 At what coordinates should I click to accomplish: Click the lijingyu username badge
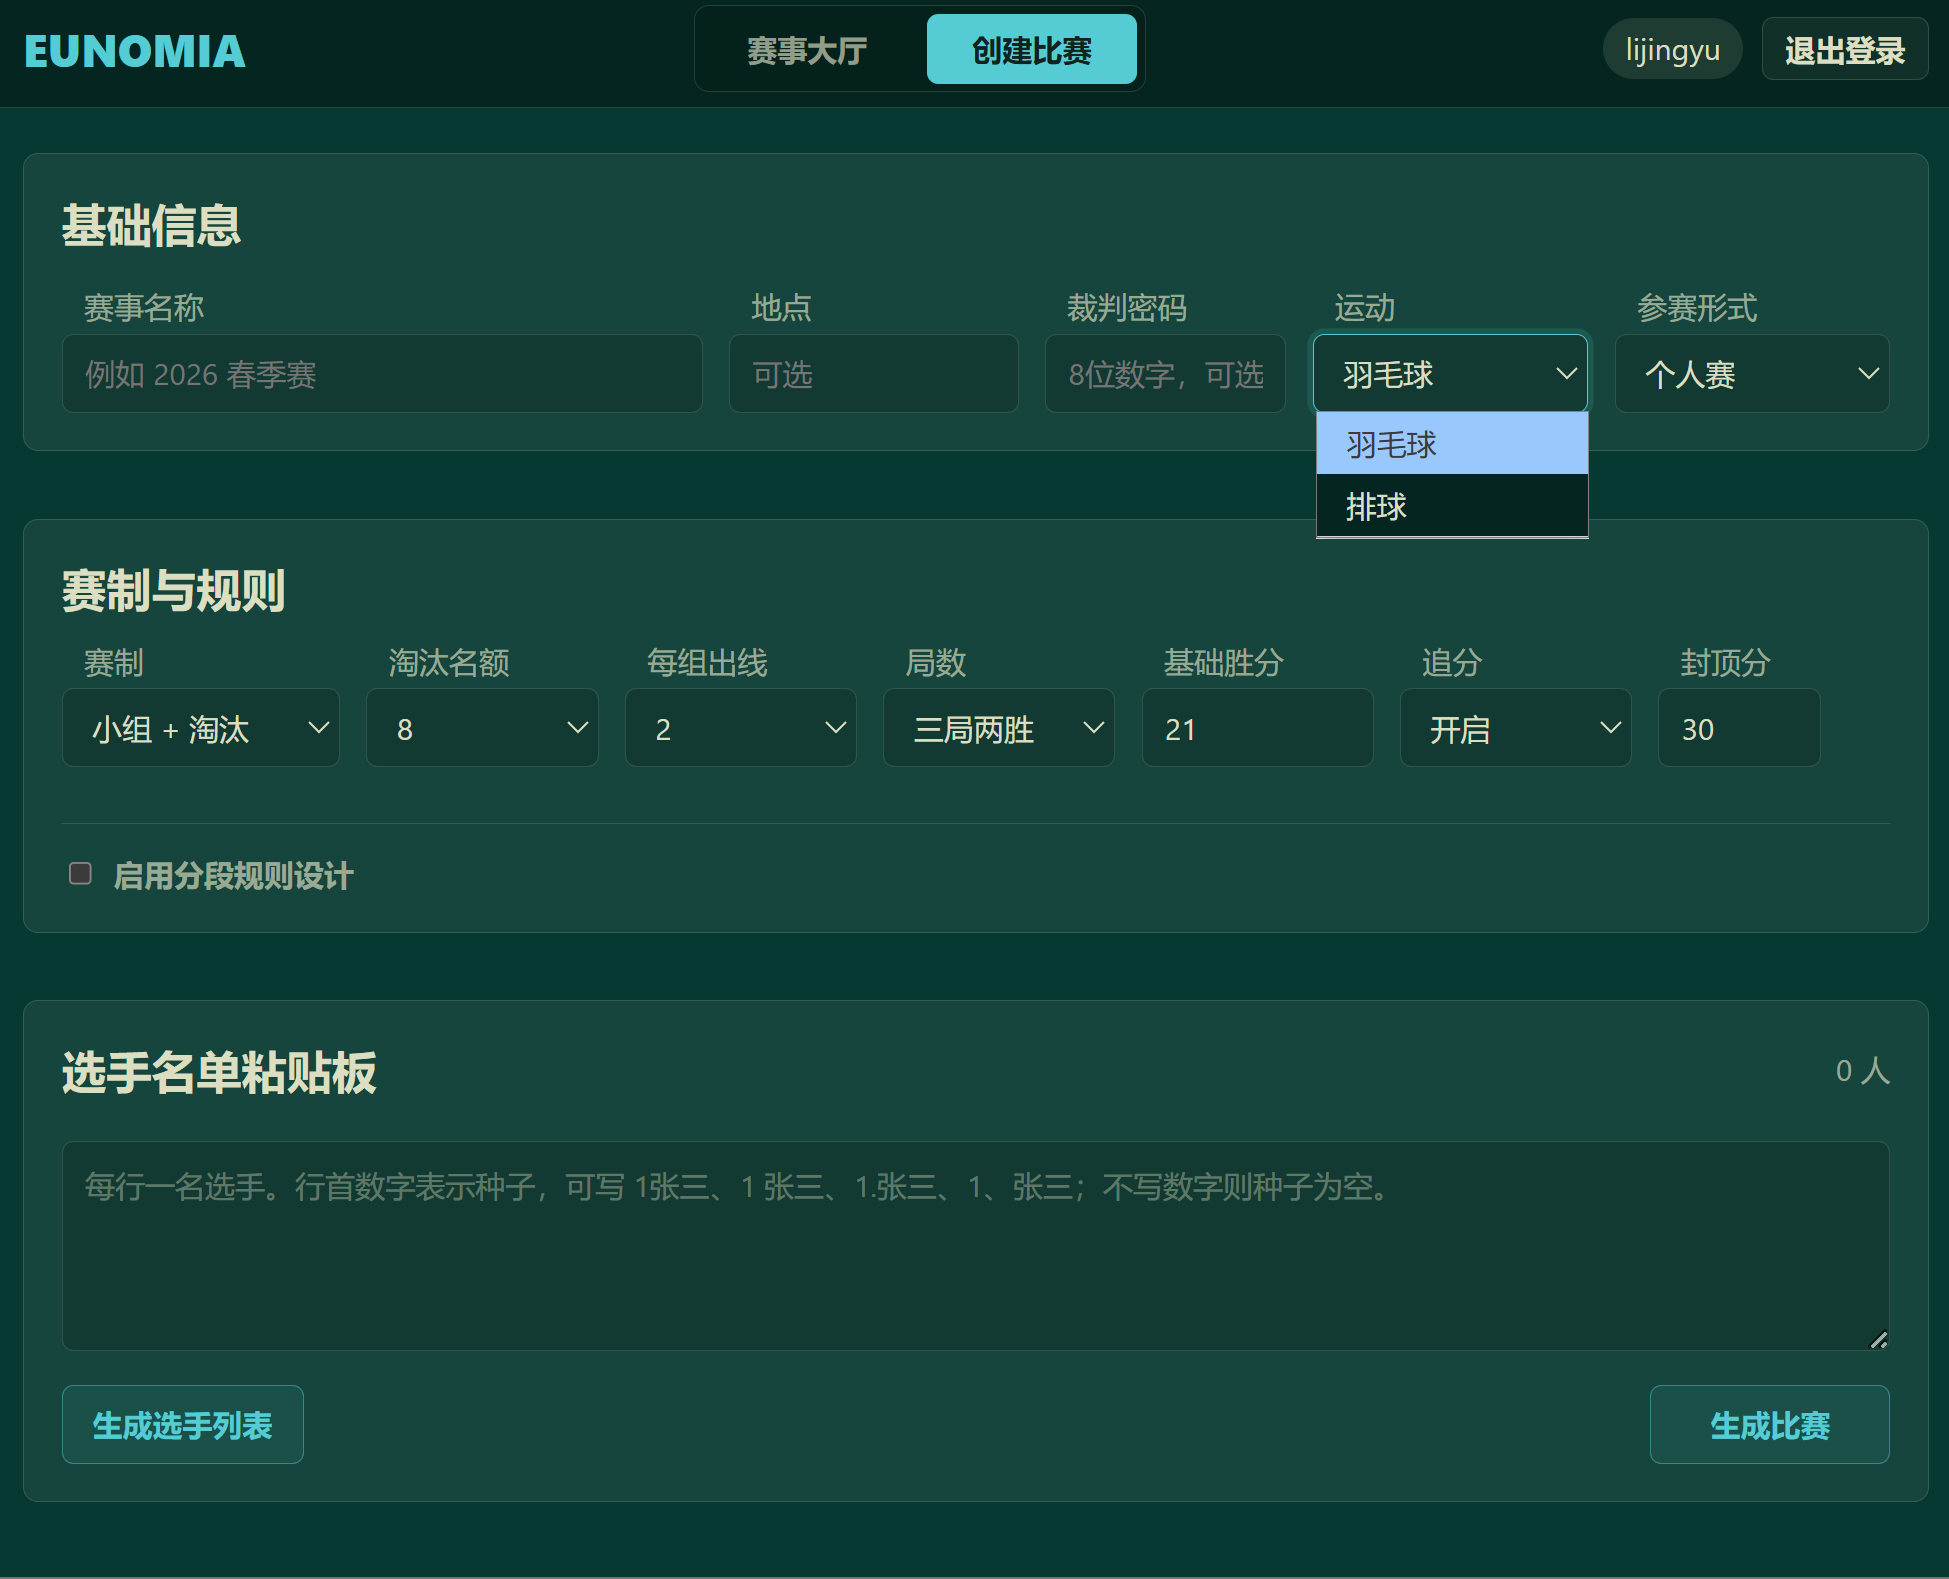(1672, 50)
